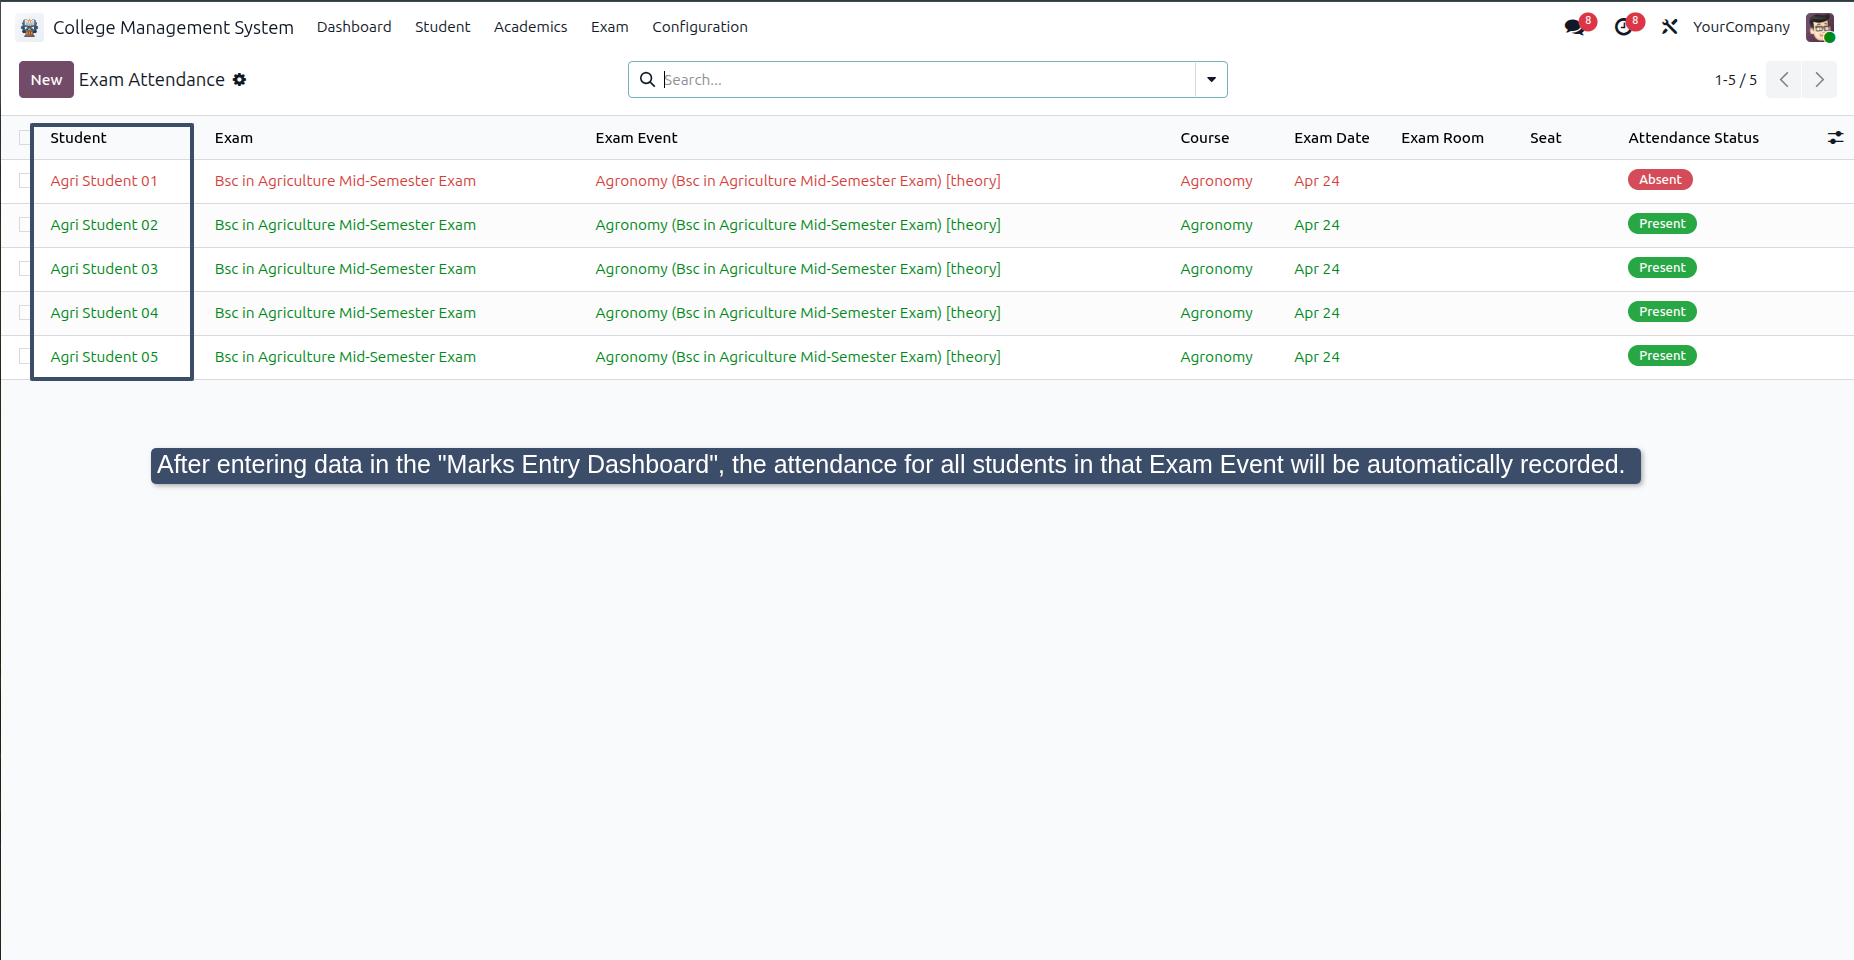Open the Configuration menu
This screenshot has height=960, width=1854.
point(700,27)
